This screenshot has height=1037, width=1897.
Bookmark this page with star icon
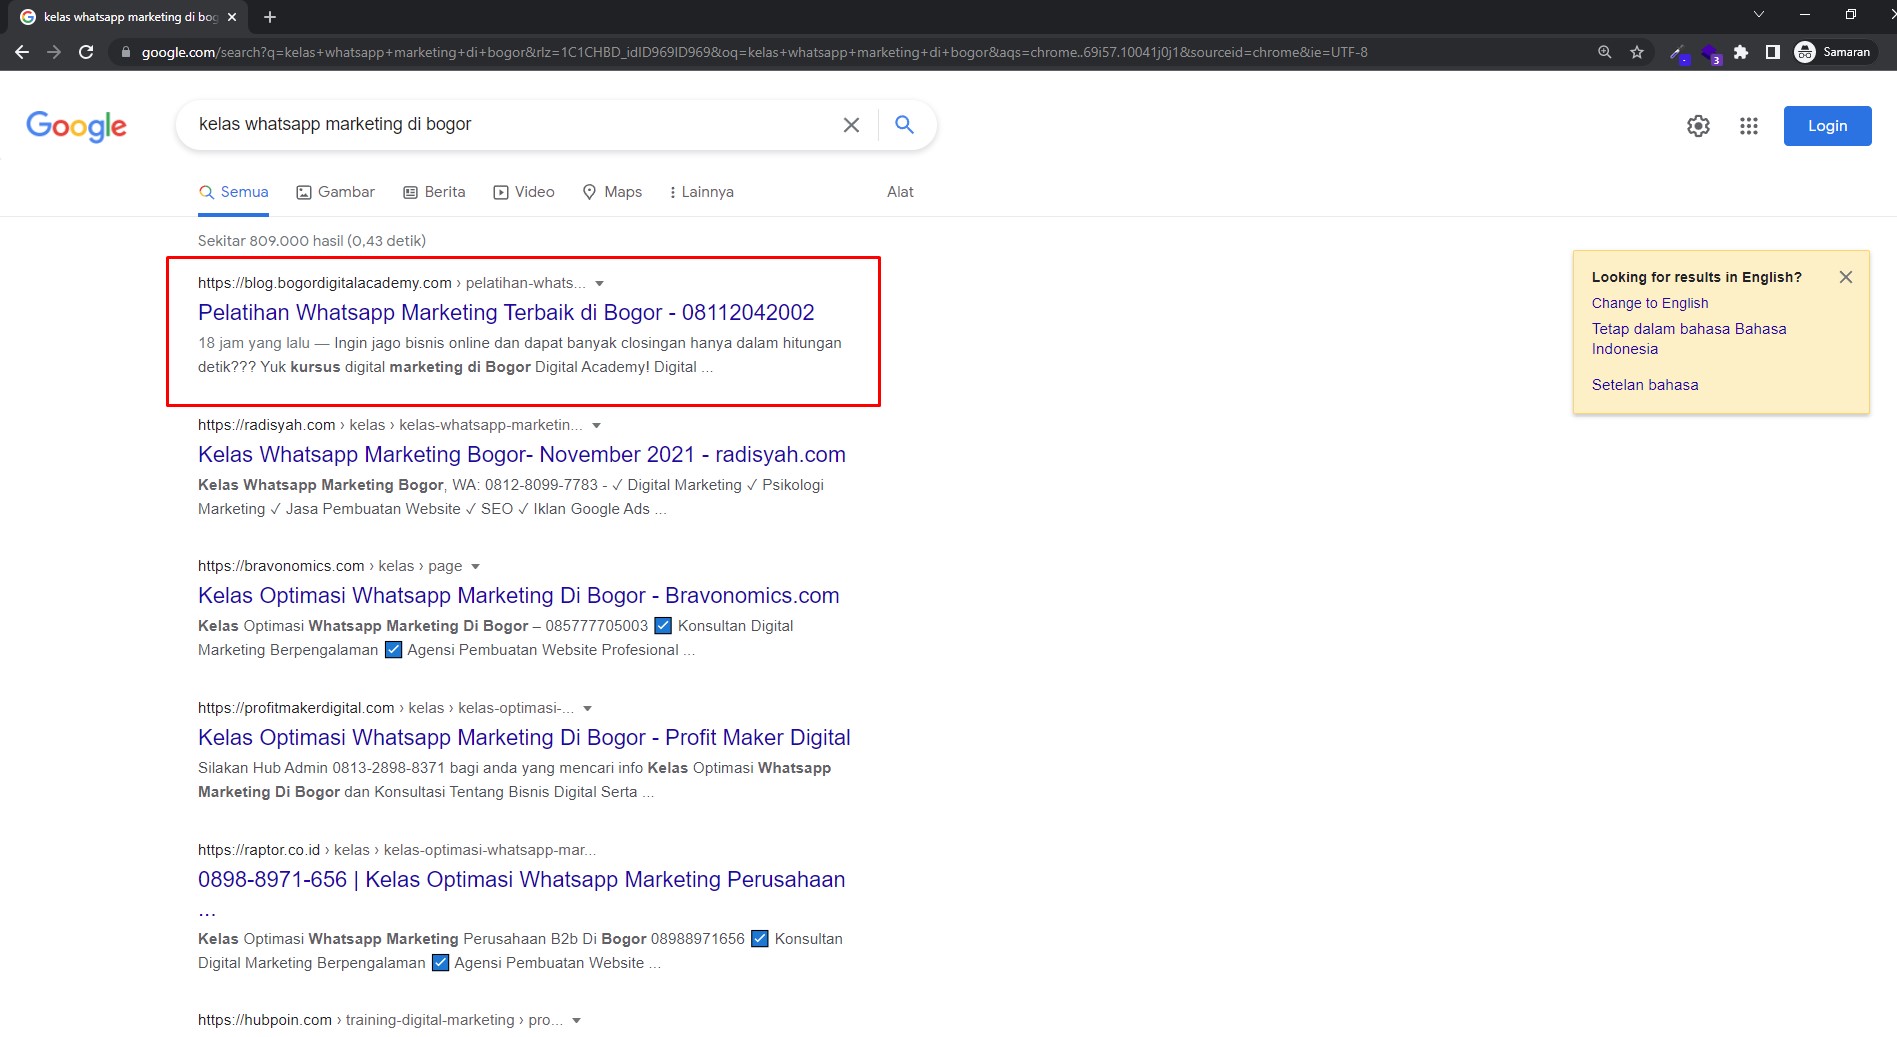click(x=1637, y=52)
